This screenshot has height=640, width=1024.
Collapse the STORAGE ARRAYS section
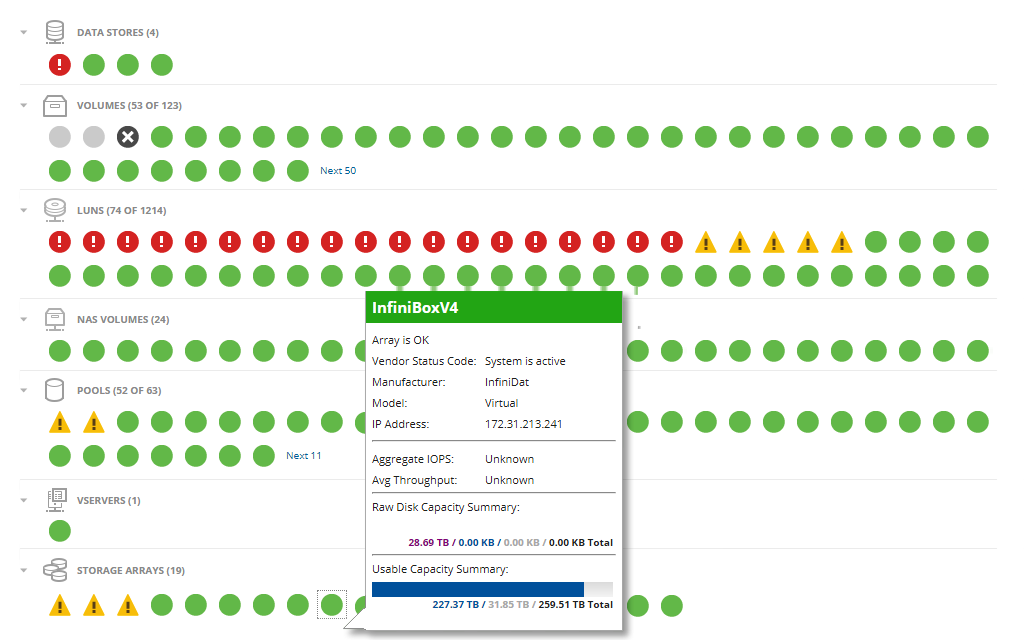(x=22, y=569)
